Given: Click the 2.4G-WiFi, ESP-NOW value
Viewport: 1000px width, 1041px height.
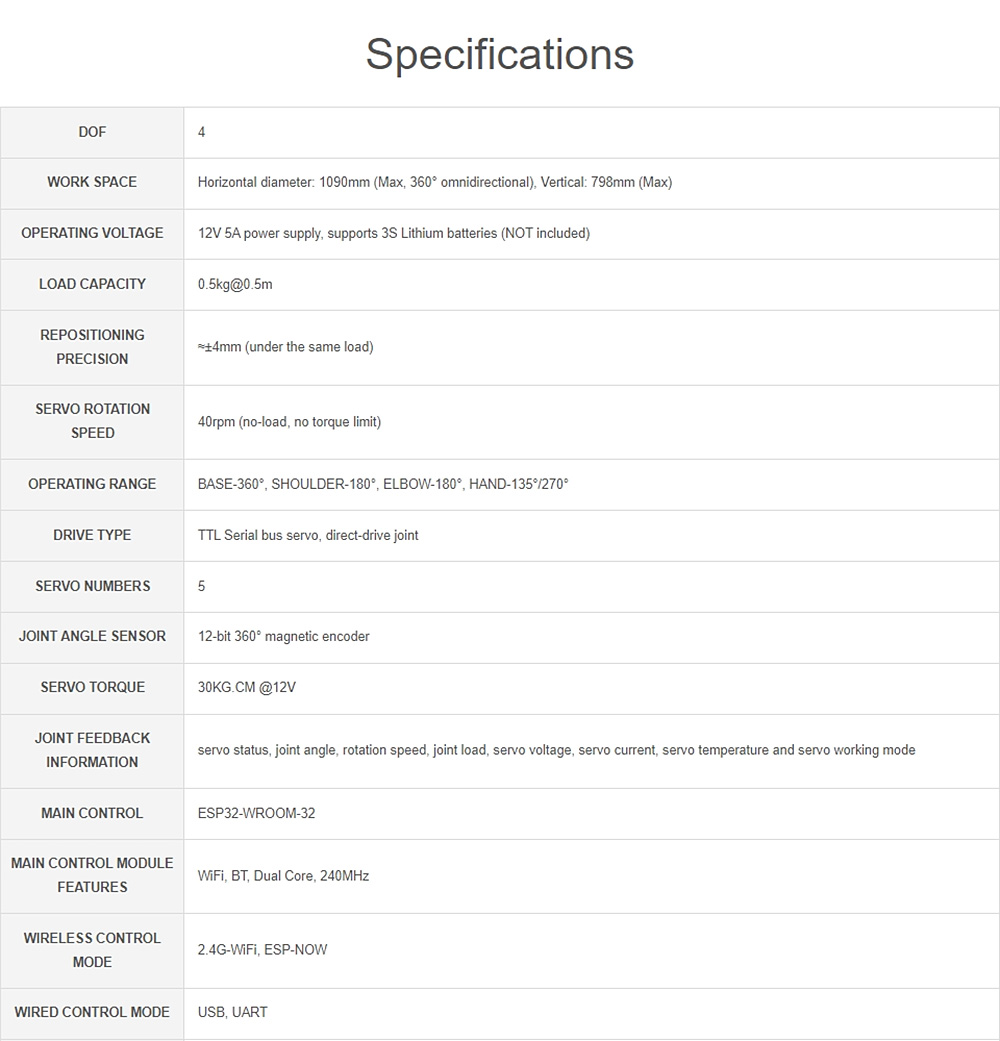Looking at the screenshot, I should coord(262,950).
